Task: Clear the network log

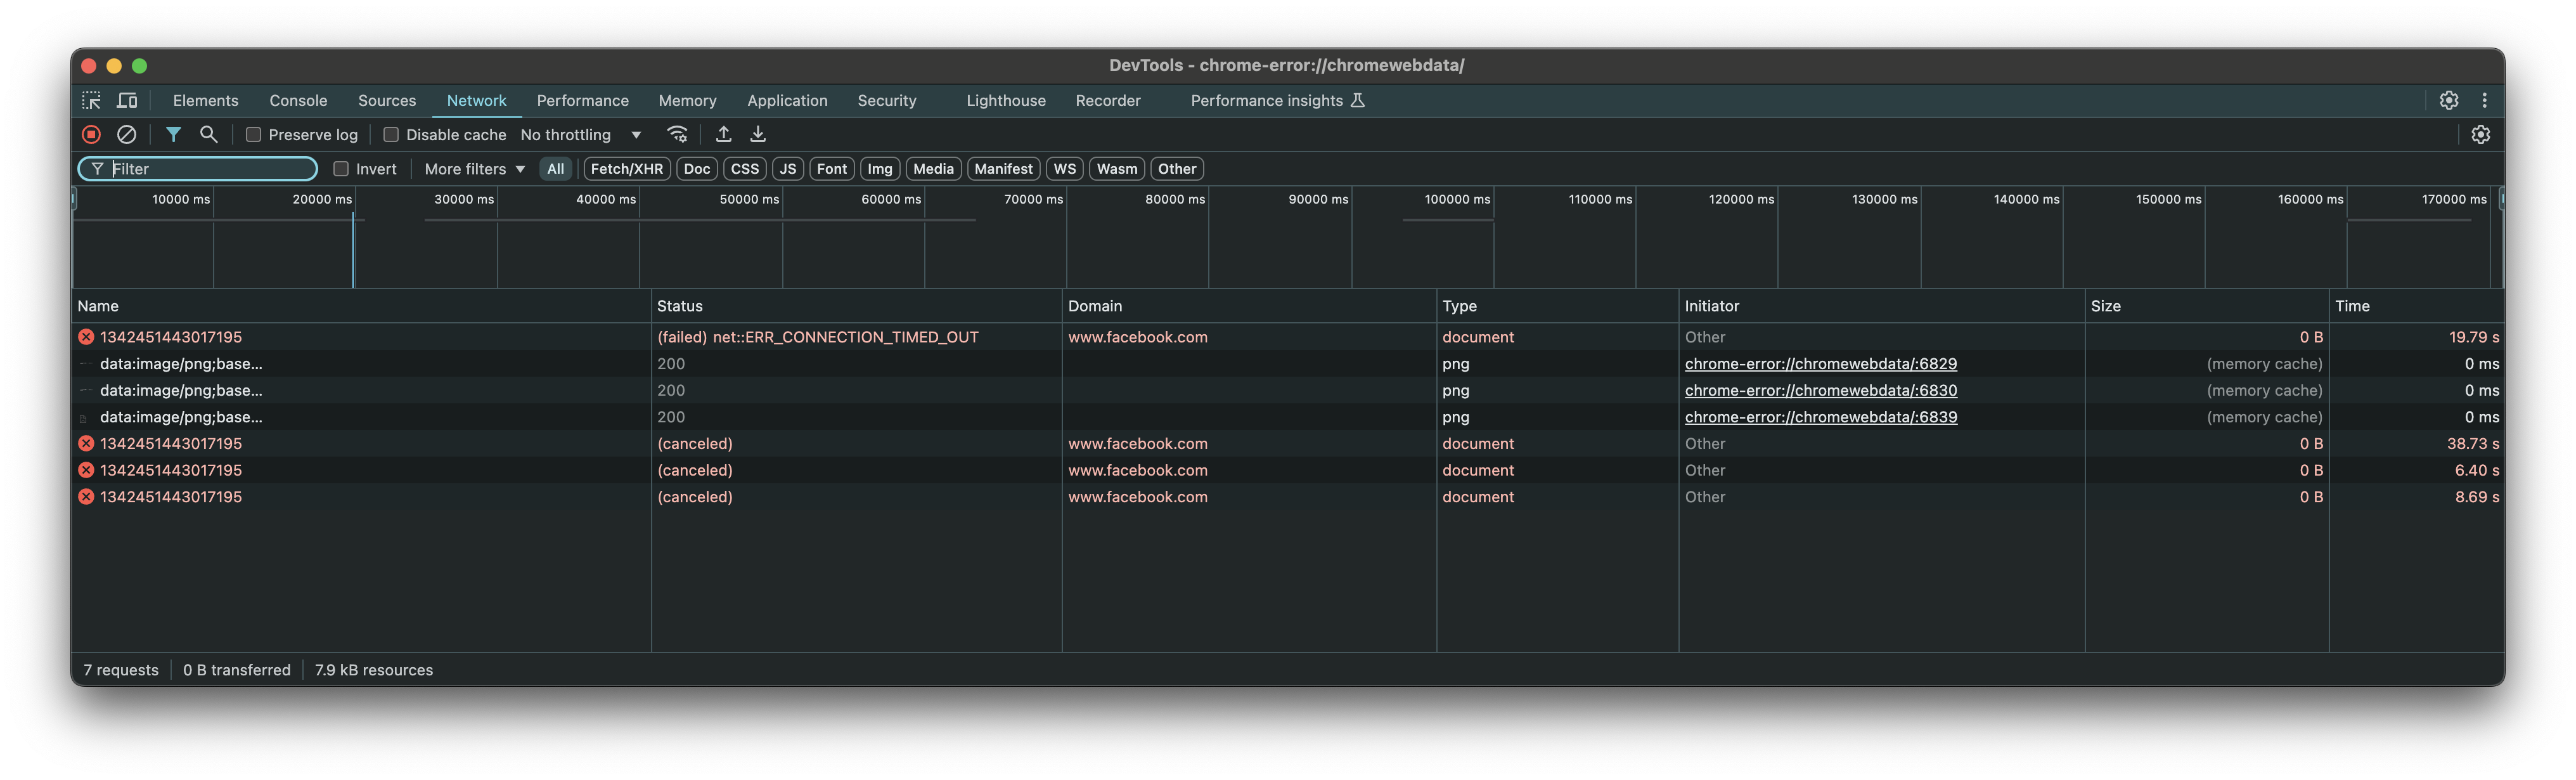Action: 127,134
